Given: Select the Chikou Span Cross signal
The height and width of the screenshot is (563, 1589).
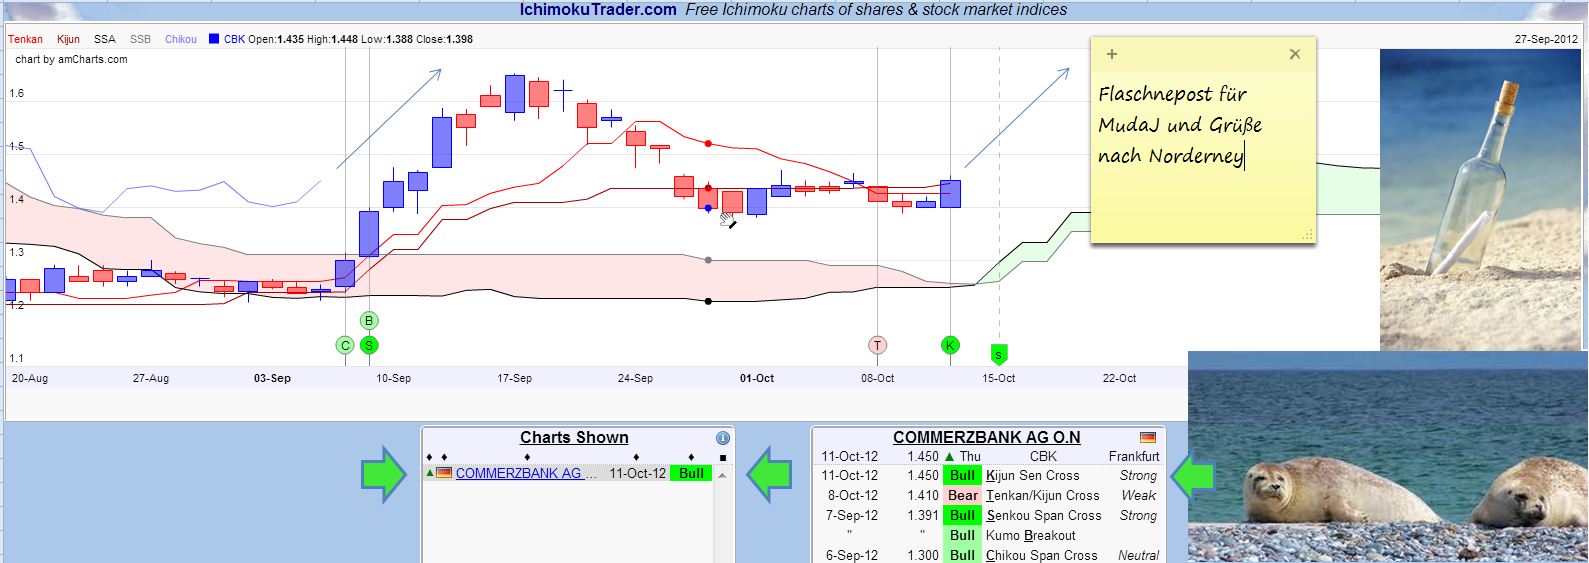Looking at the screenshot, I should click(1041, 555).
